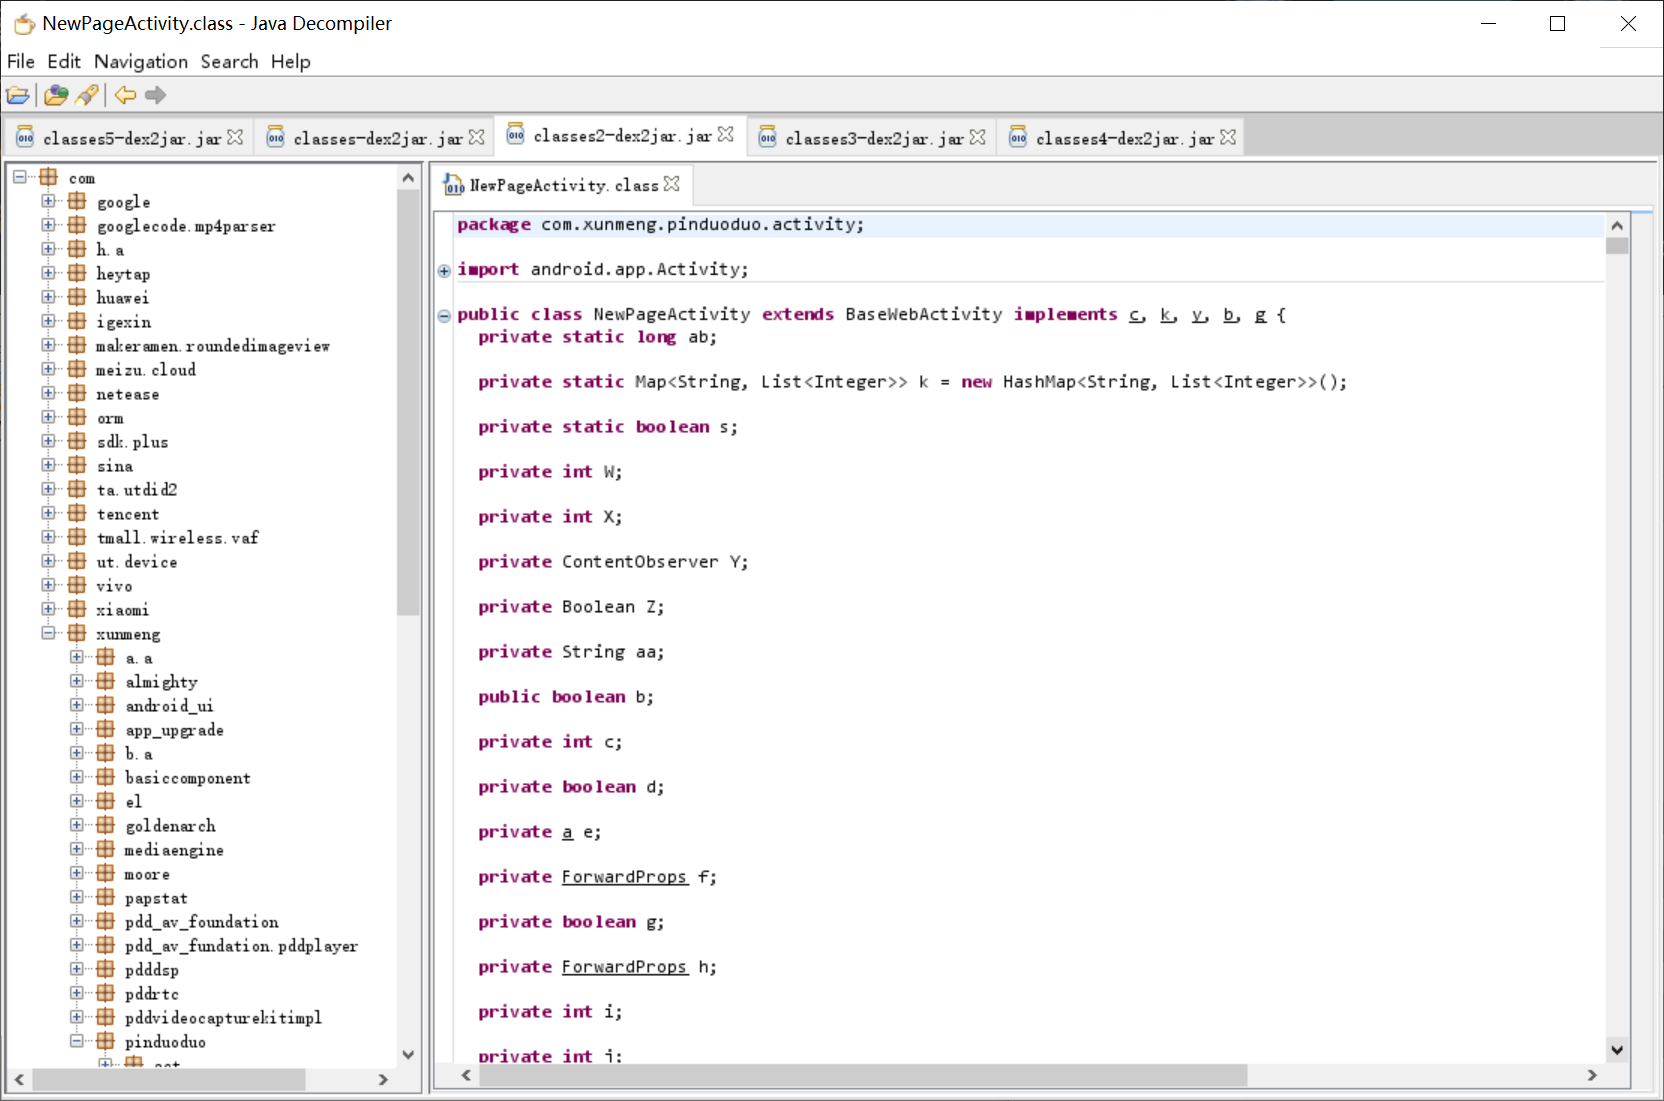The image size is (1664, 1101).
Task: Select the basiccomponent tree item
Action: click(188, 778)
